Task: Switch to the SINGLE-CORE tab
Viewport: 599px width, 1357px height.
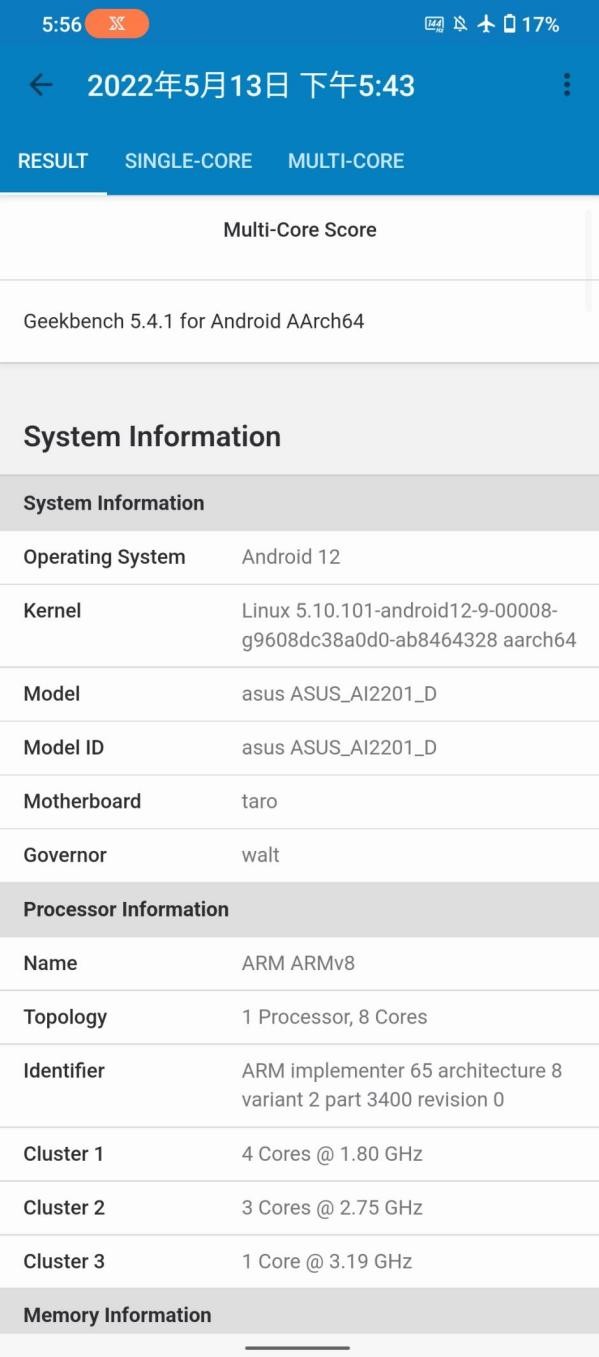Action: coord(188,161)
